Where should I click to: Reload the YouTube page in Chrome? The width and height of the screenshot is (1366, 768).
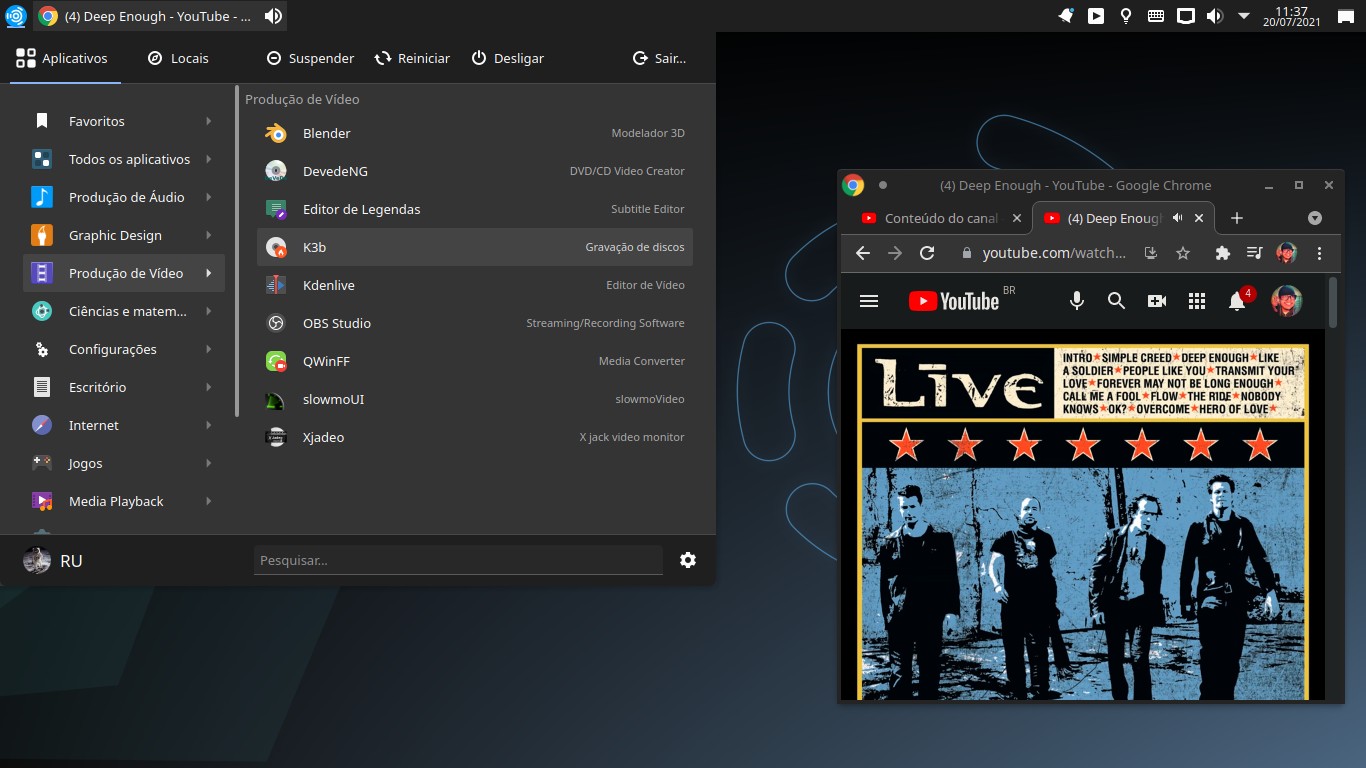pyautogui.click(x=927, y=253)
